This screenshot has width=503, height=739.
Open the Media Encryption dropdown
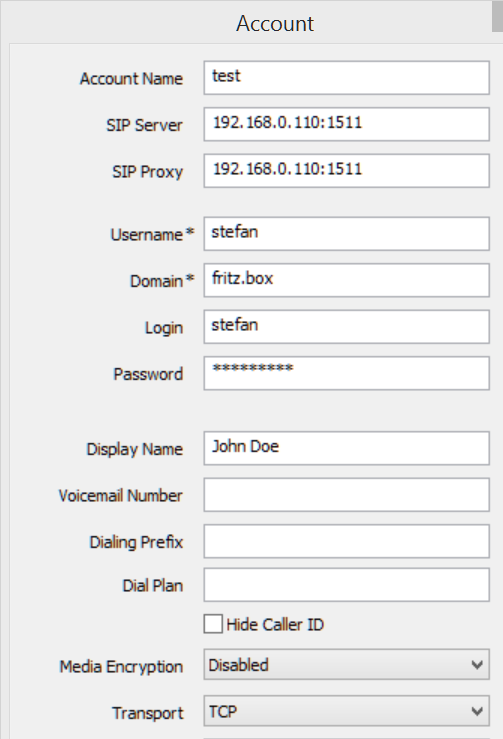(x=346, y=665)
